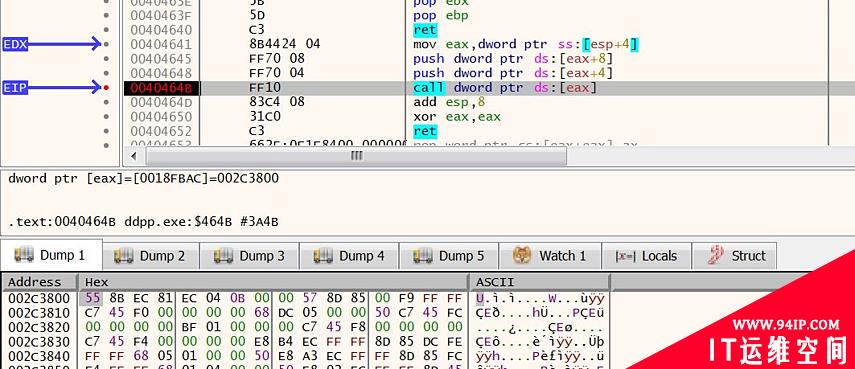Click the disassembly horizontal scrollbar thumb
The height and width of the screenshot is (369, 855).
[x=356, y=156]
